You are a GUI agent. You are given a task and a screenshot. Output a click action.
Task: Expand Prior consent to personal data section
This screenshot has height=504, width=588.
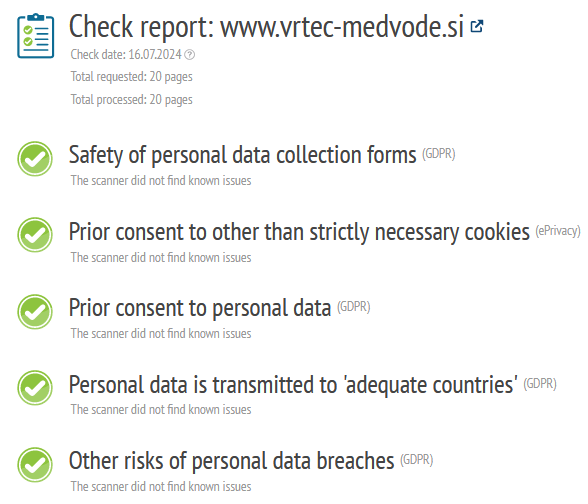pos(200,308)
